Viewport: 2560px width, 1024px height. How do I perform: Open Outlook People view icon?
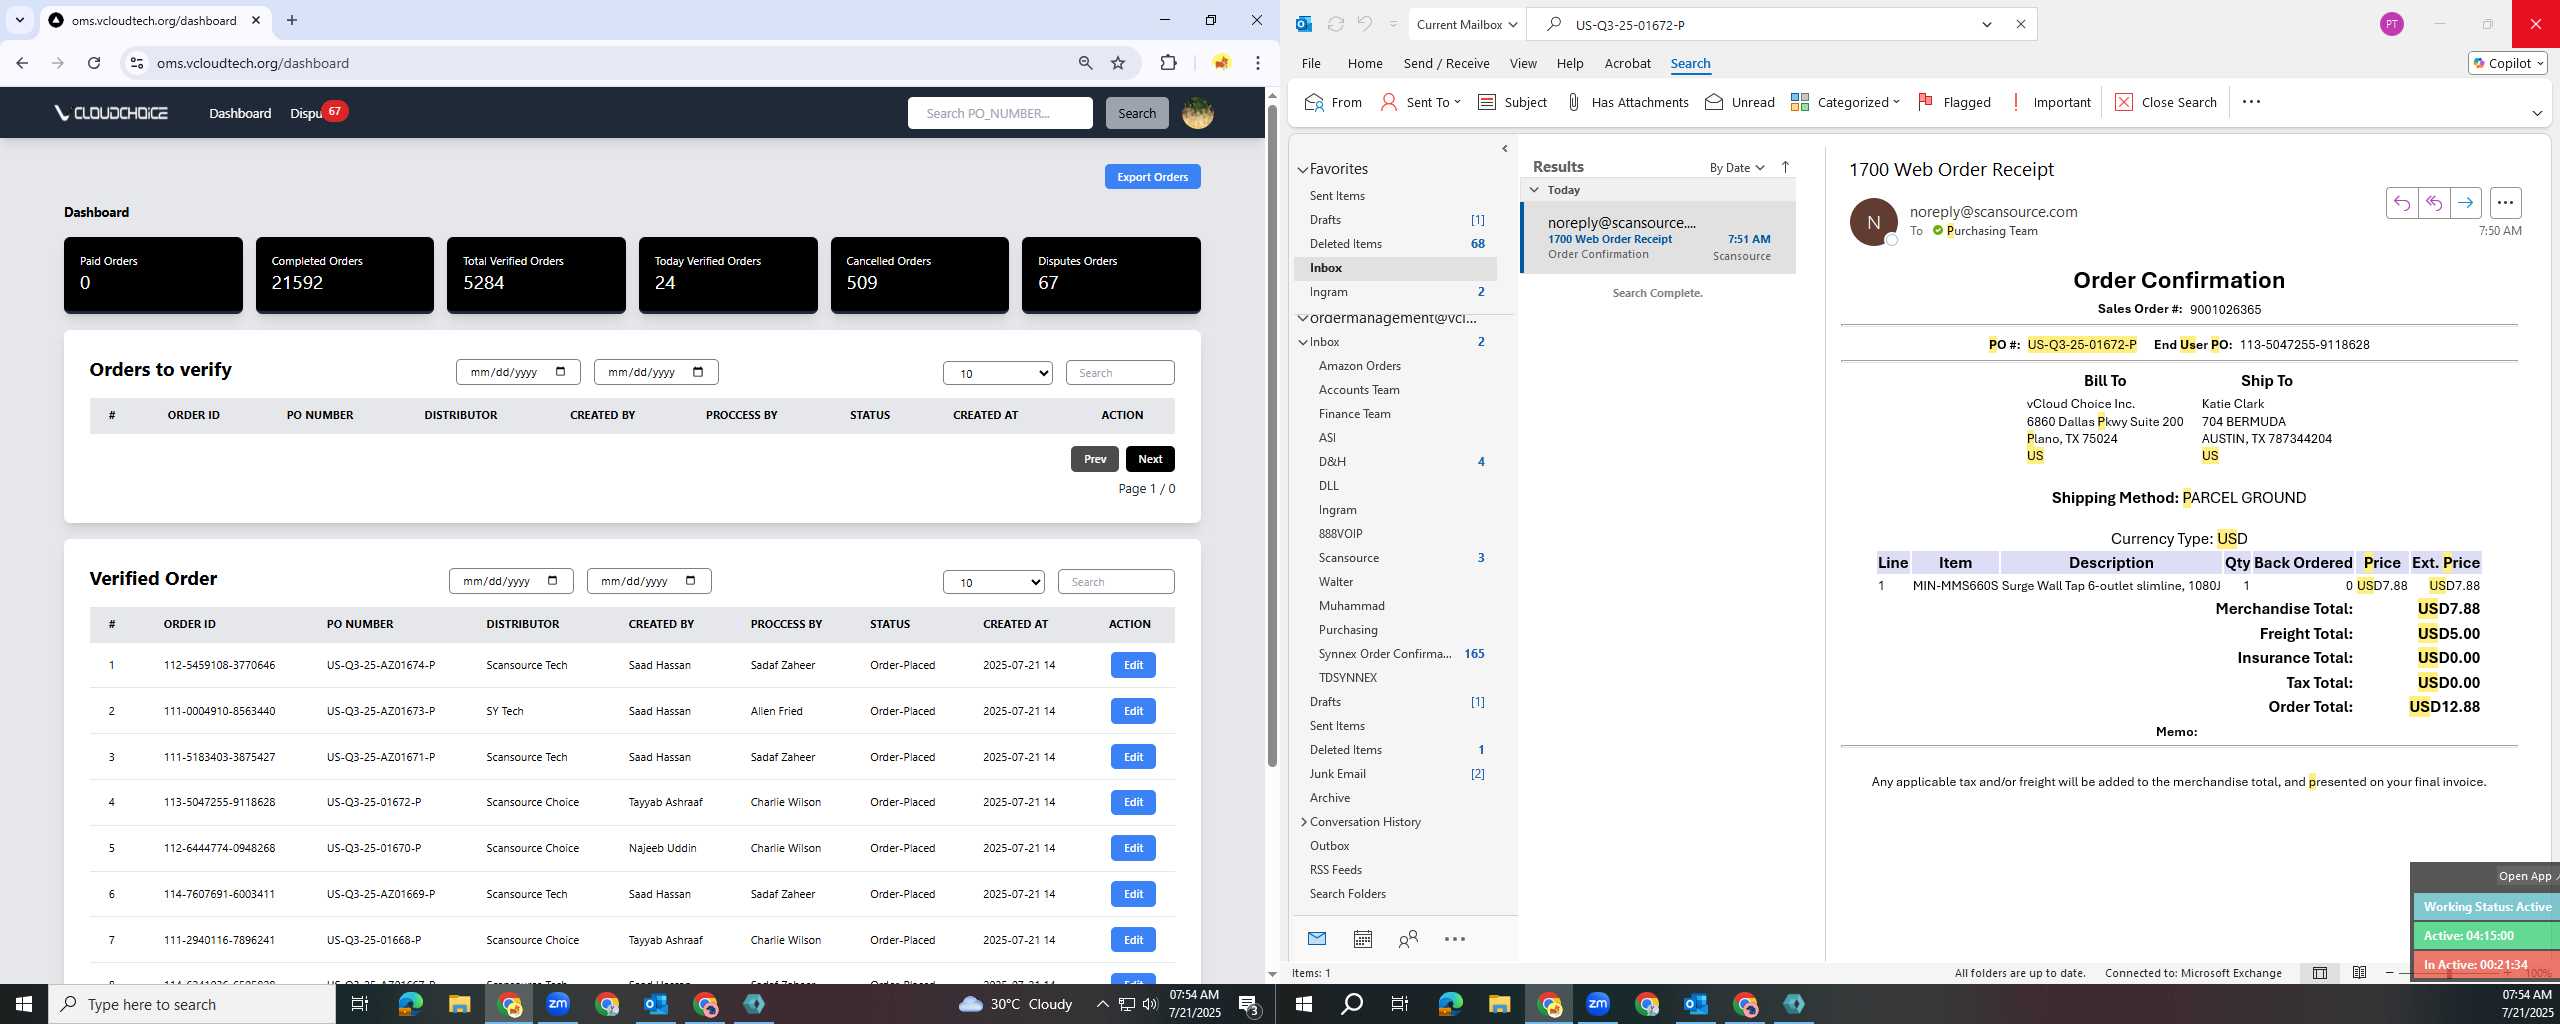pos(1408,938)
